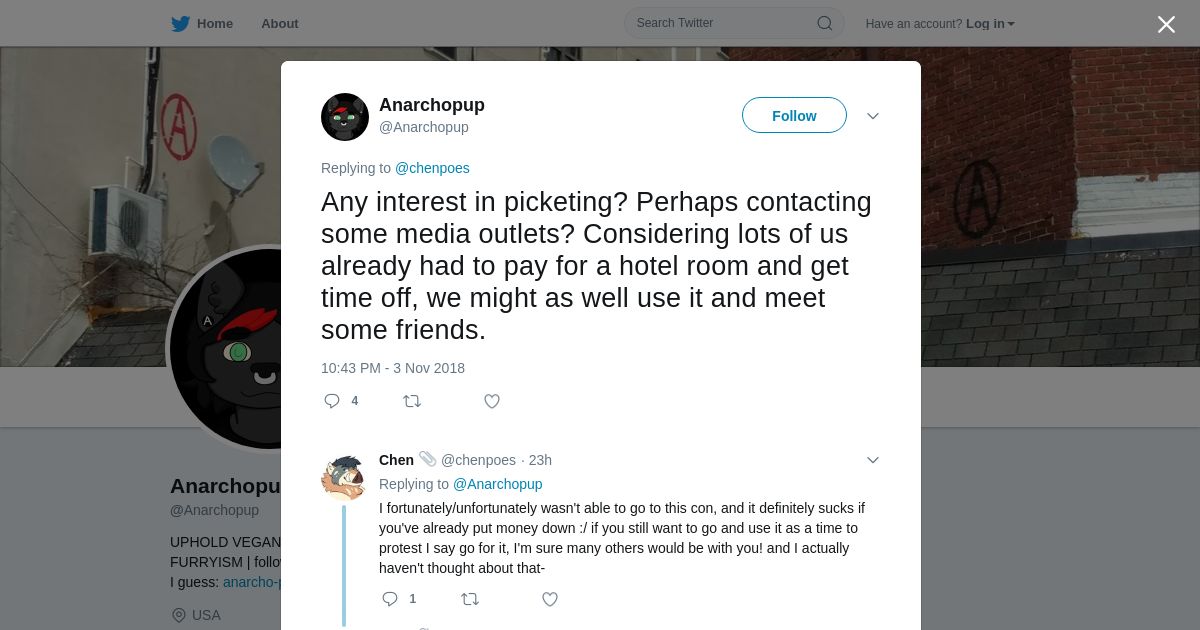Image resolution: width=1200 pixels, height=630 pixels.
Task: Open the Log in dropdown
Action: click(990, 24)
